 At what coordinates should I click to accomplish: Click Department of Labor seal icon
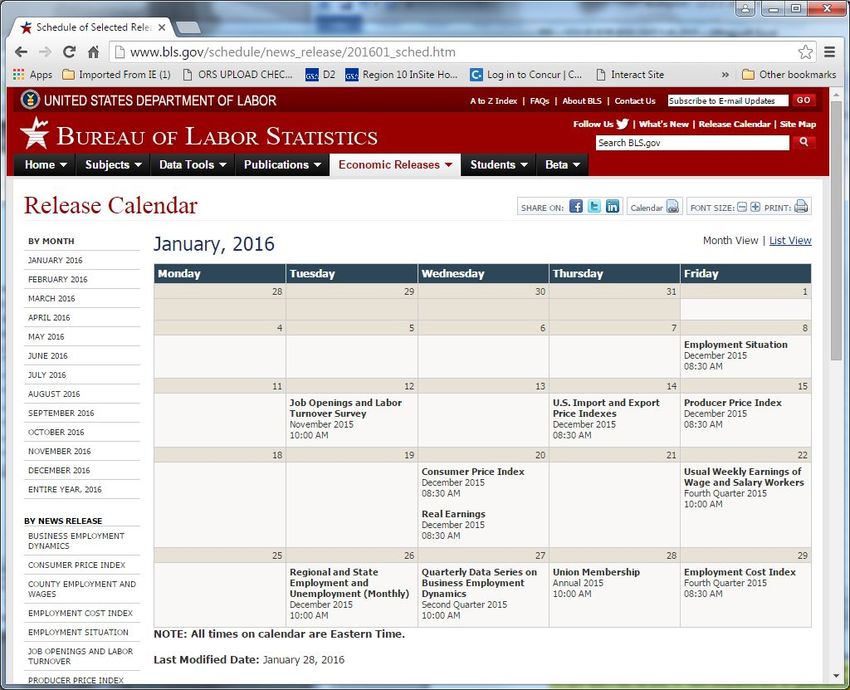click(x=30, y=100)
